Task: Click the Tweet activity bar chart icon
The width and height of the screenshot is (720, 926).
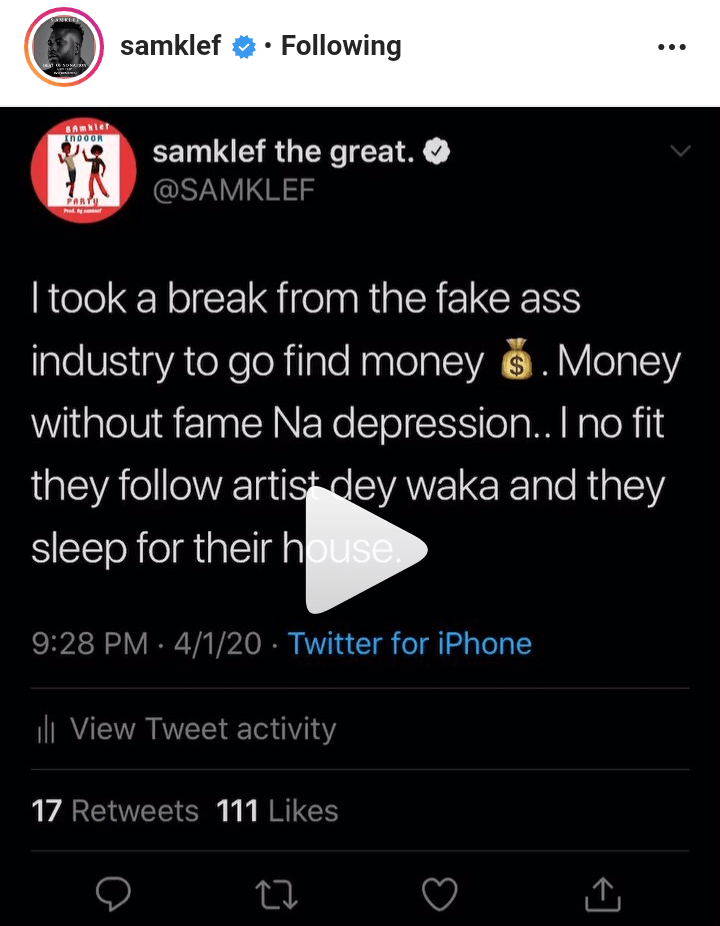Action: tap(45, 730)
